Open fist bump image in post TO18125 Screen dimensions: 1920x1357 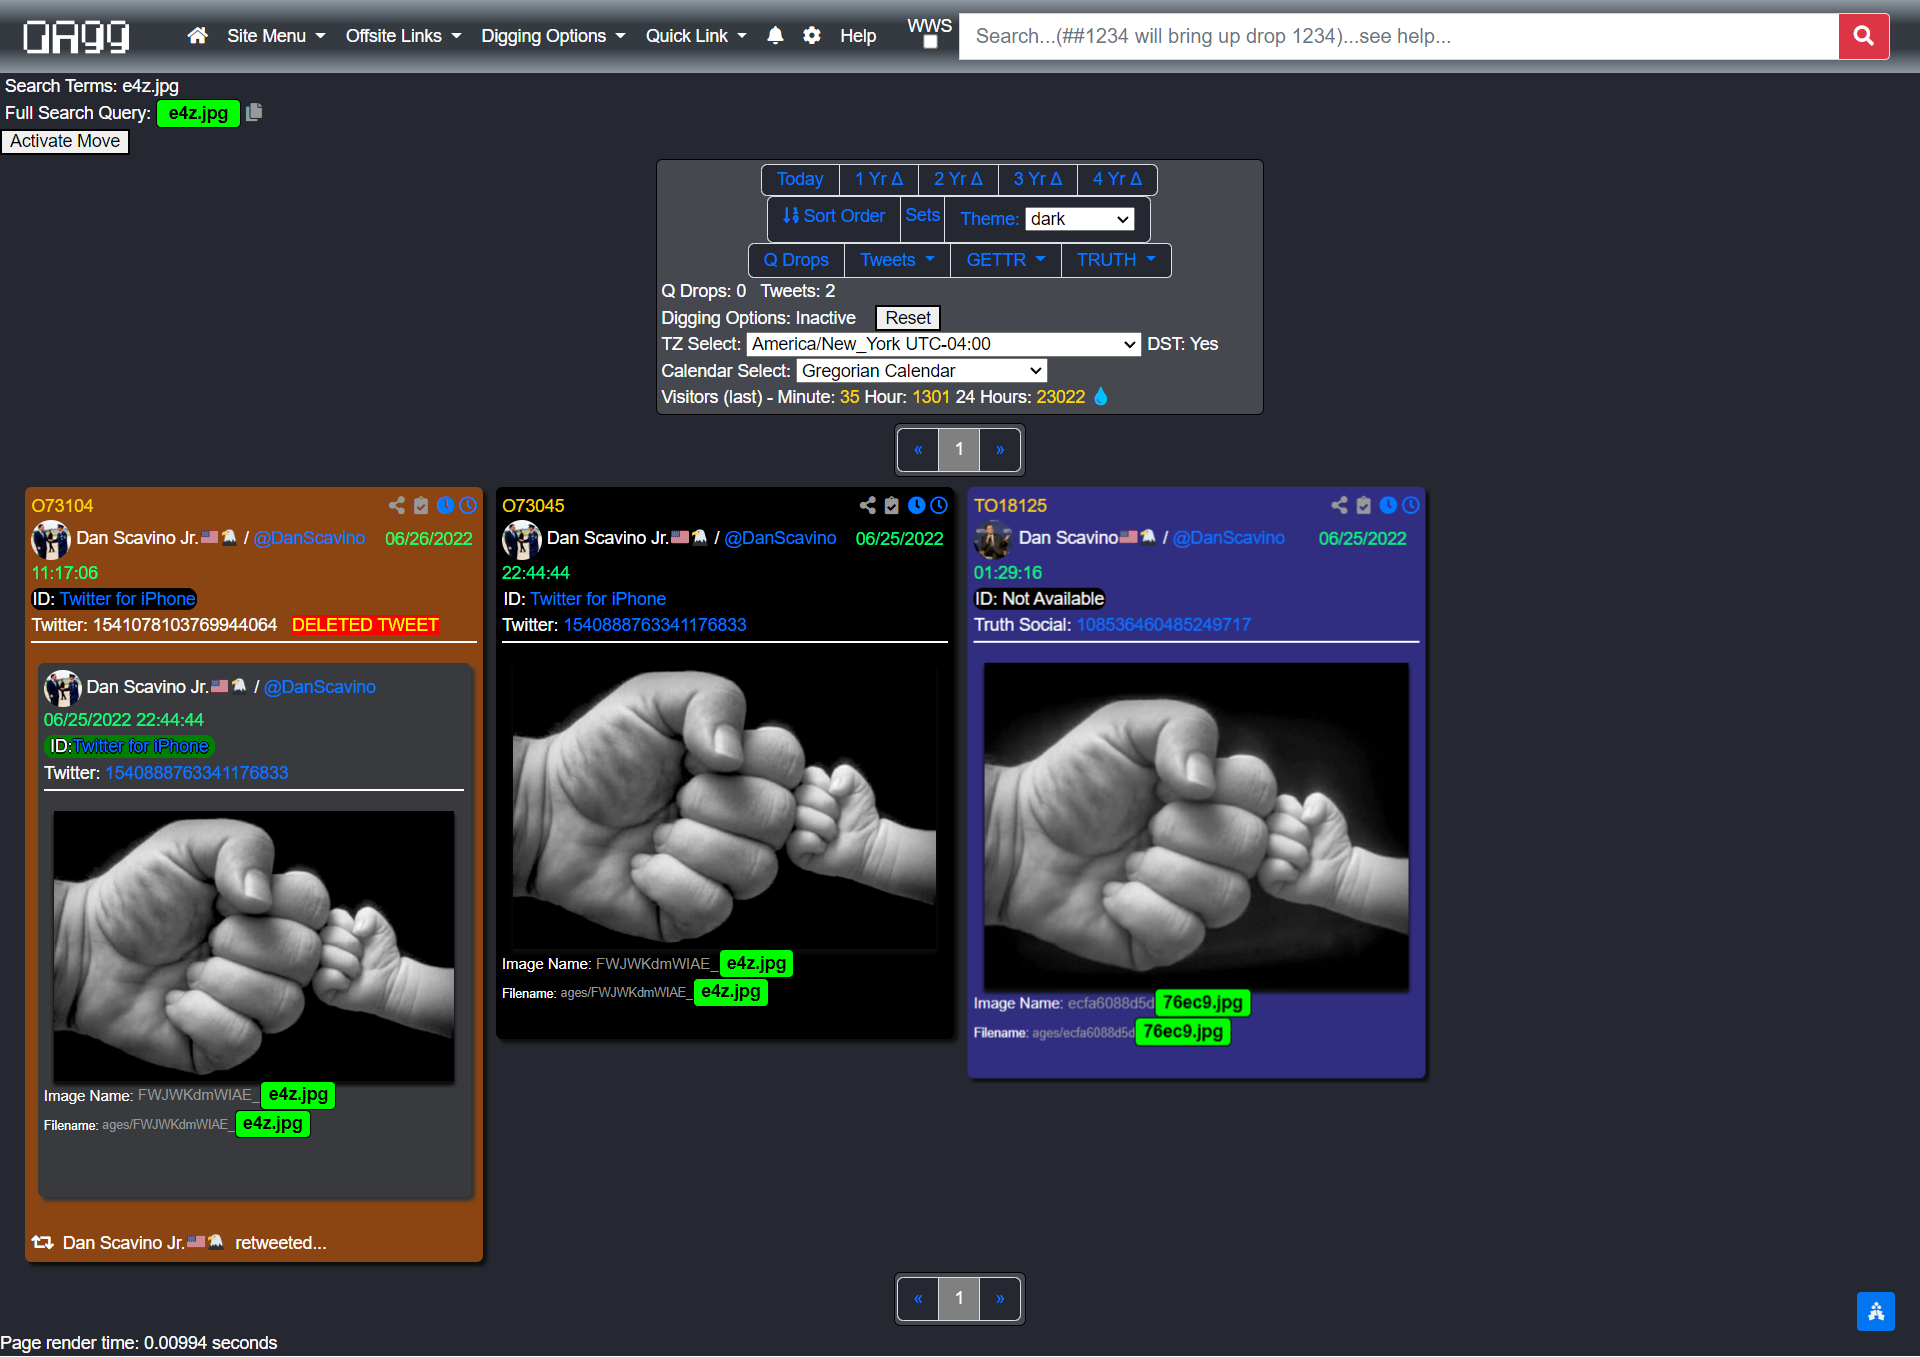(1196, 826)
